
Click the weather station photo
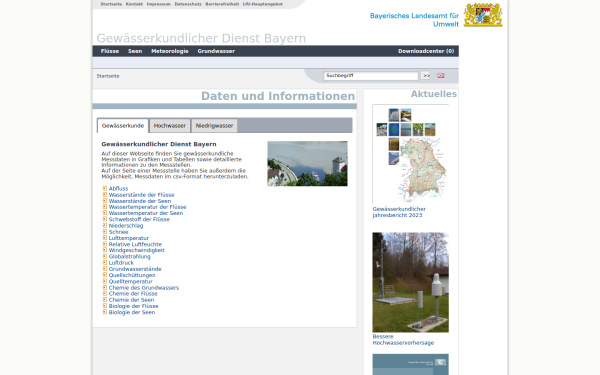[410, 282]
